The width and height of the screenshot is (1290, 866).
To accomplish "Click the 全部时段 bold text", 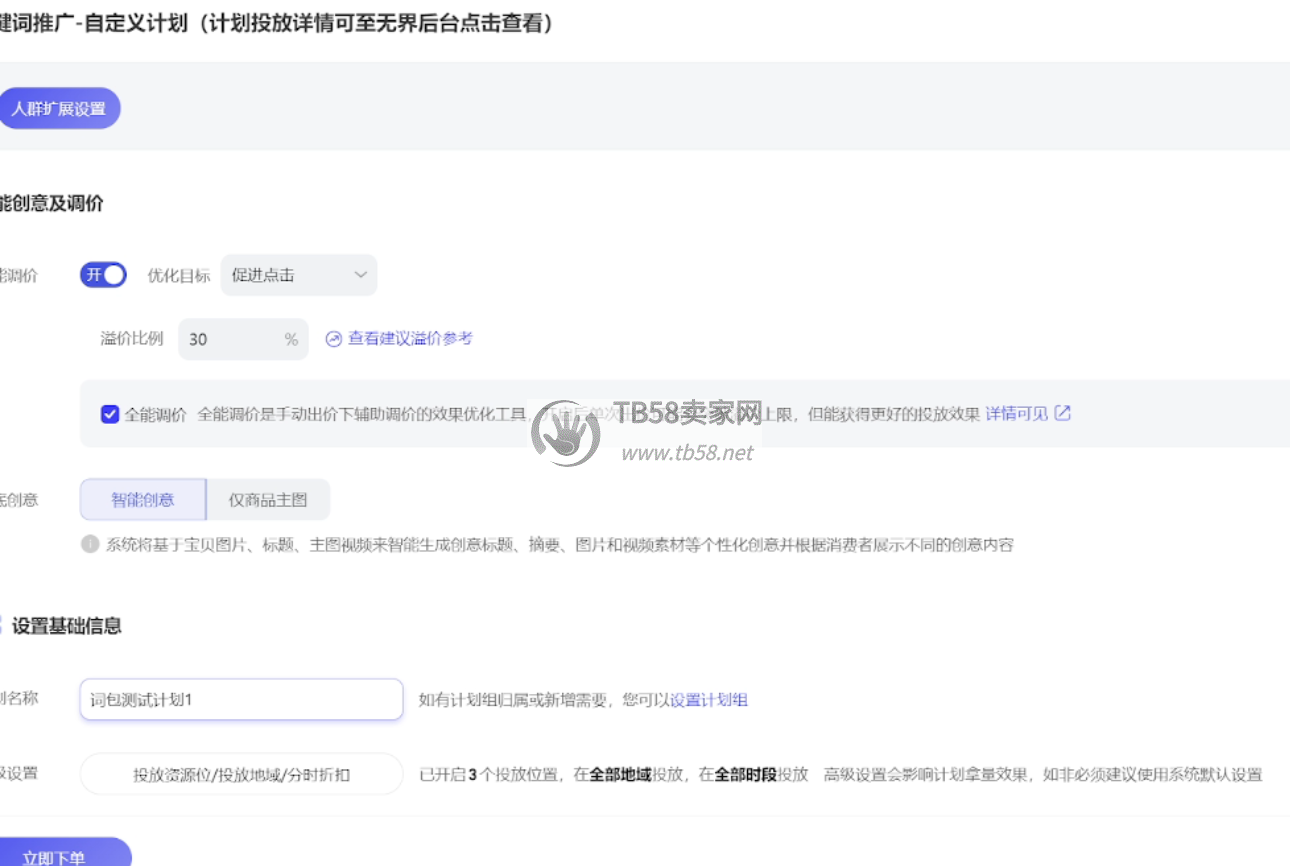I will tap(745, 774).
